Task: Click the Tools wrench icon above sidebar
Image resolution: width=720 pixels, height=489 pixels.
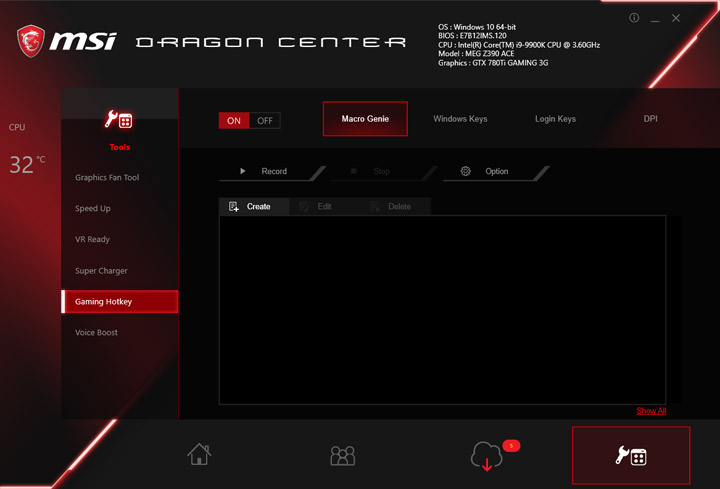Action: click(x=119, y=119)
